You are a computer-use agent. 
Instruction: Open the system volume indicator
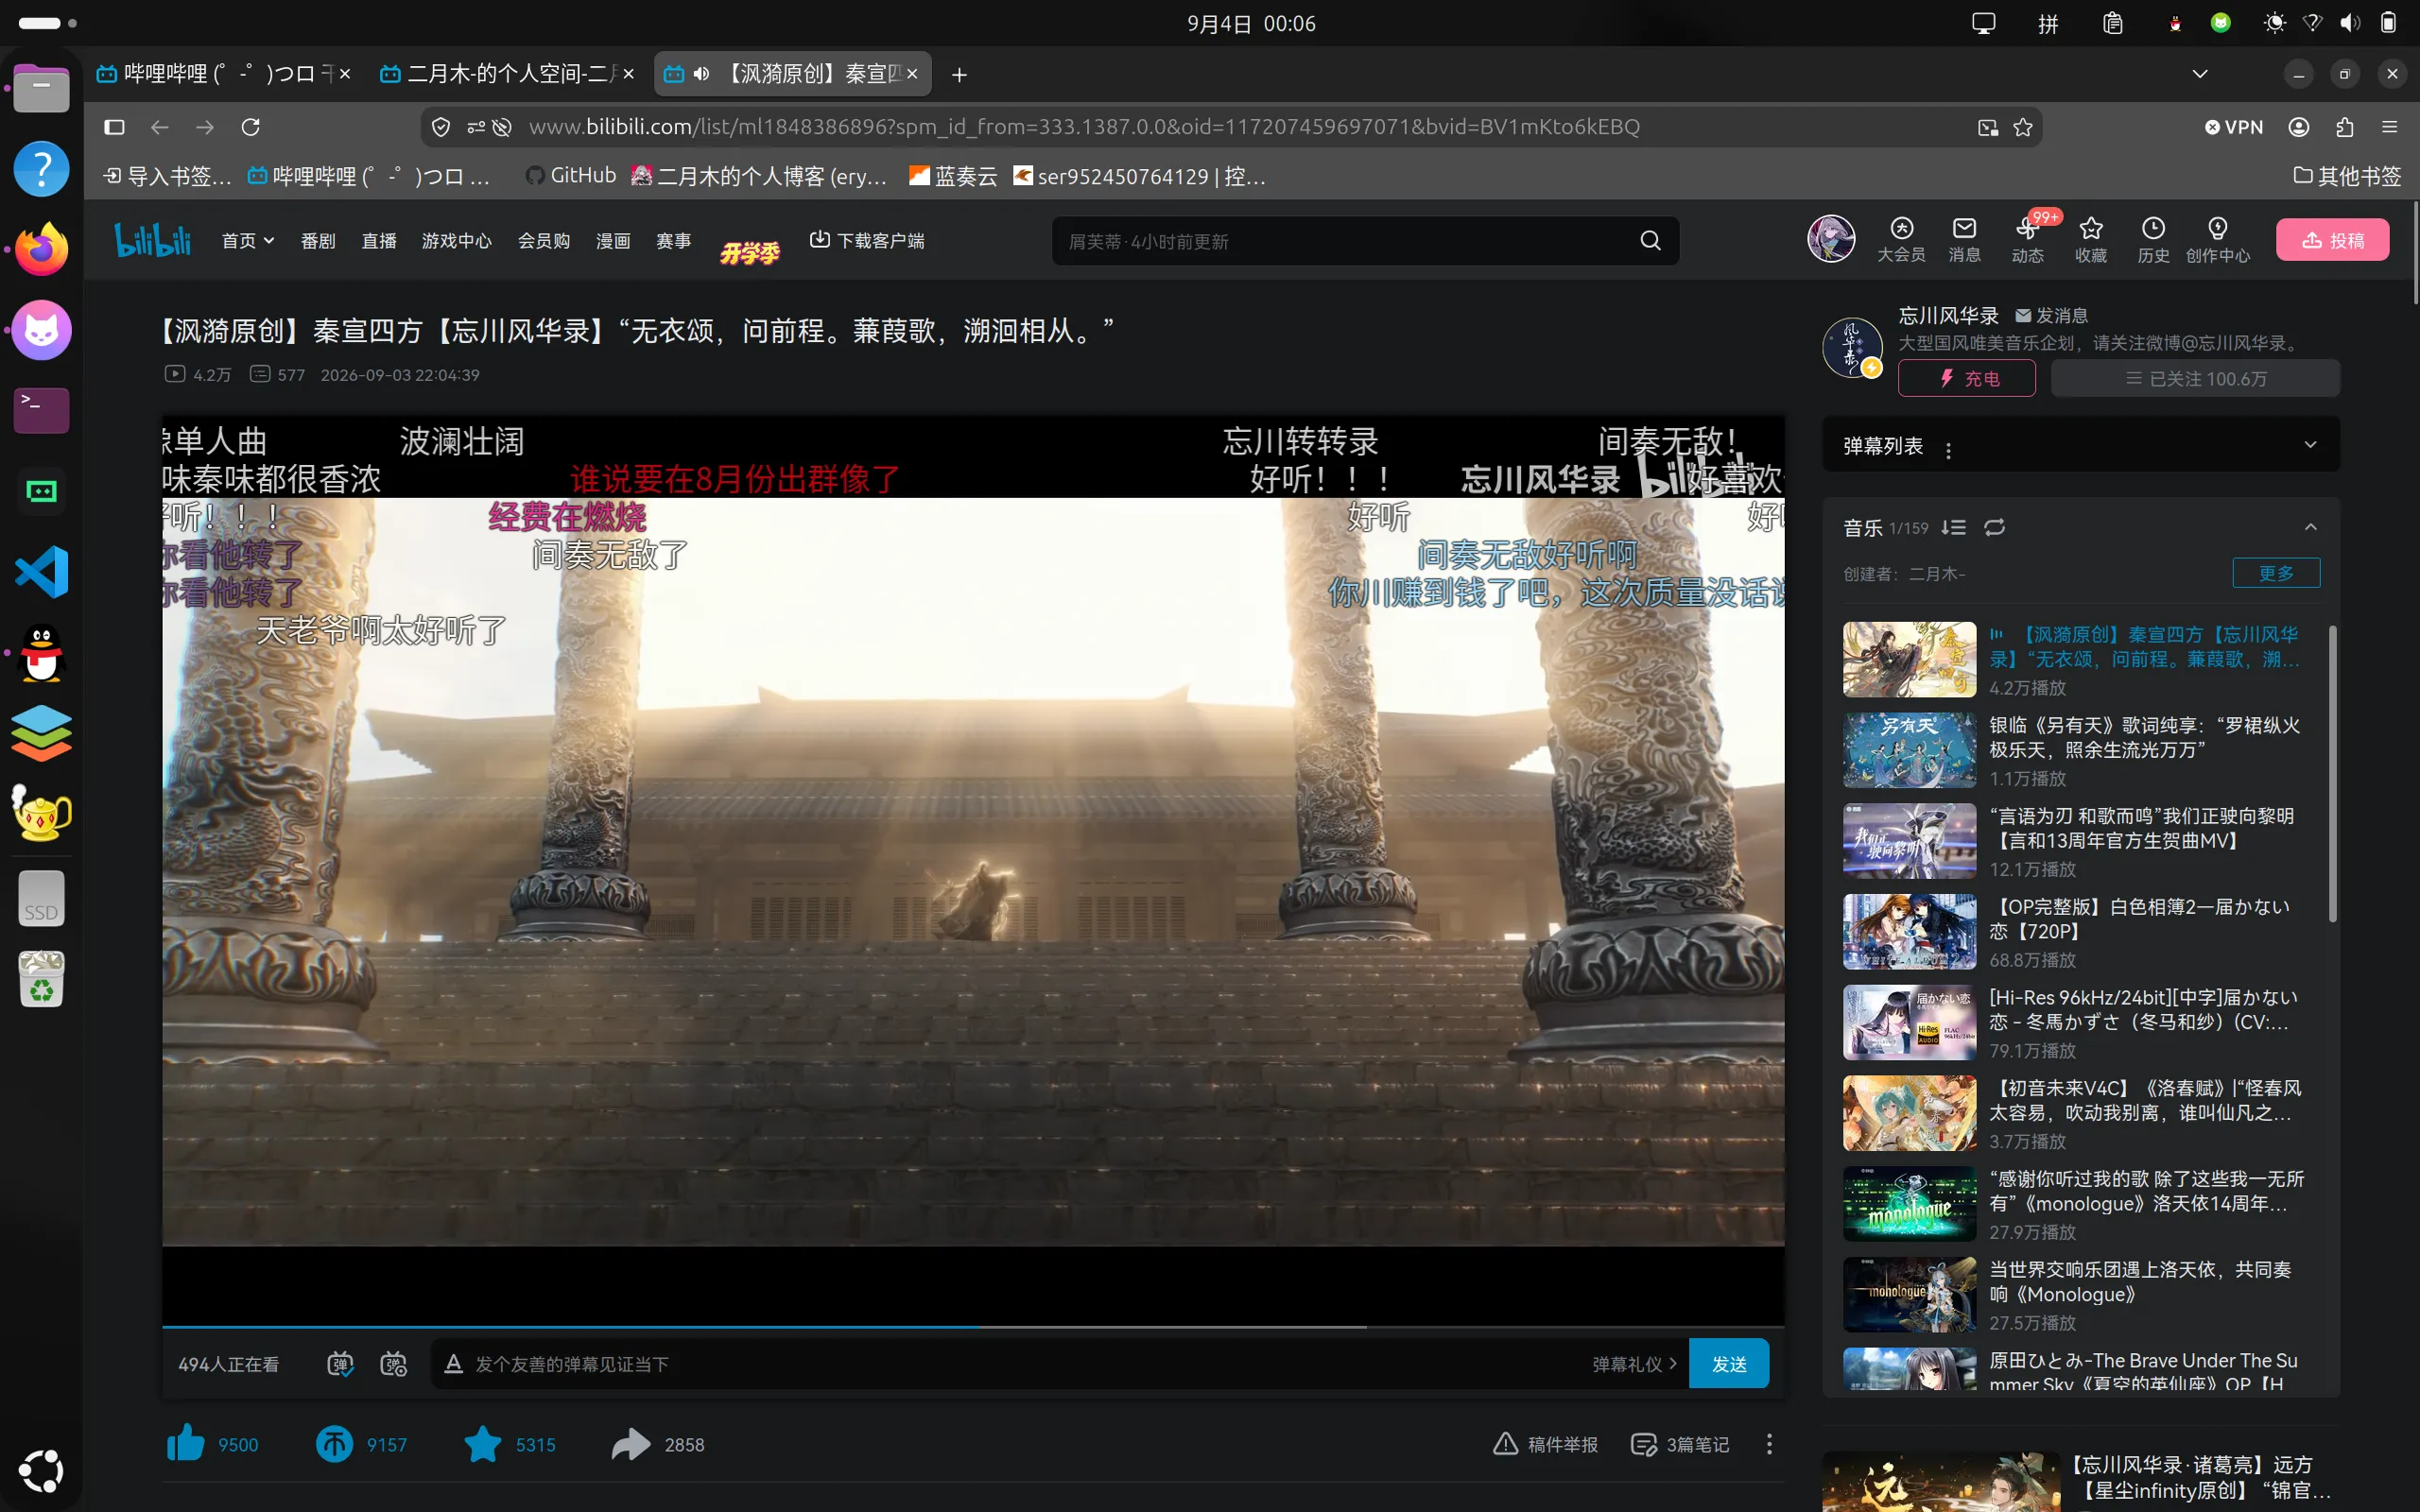pos(2349,23)
